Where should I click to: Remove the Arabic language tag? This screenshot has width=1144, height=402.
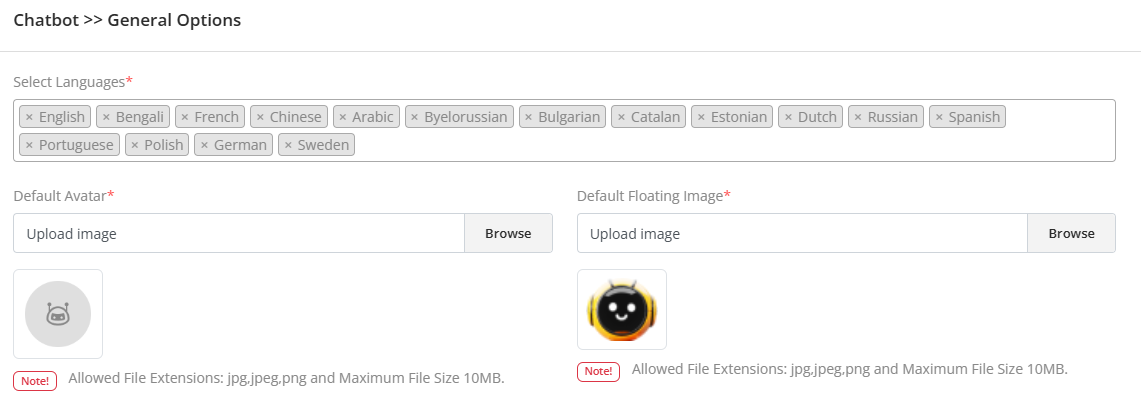[342, 117]
